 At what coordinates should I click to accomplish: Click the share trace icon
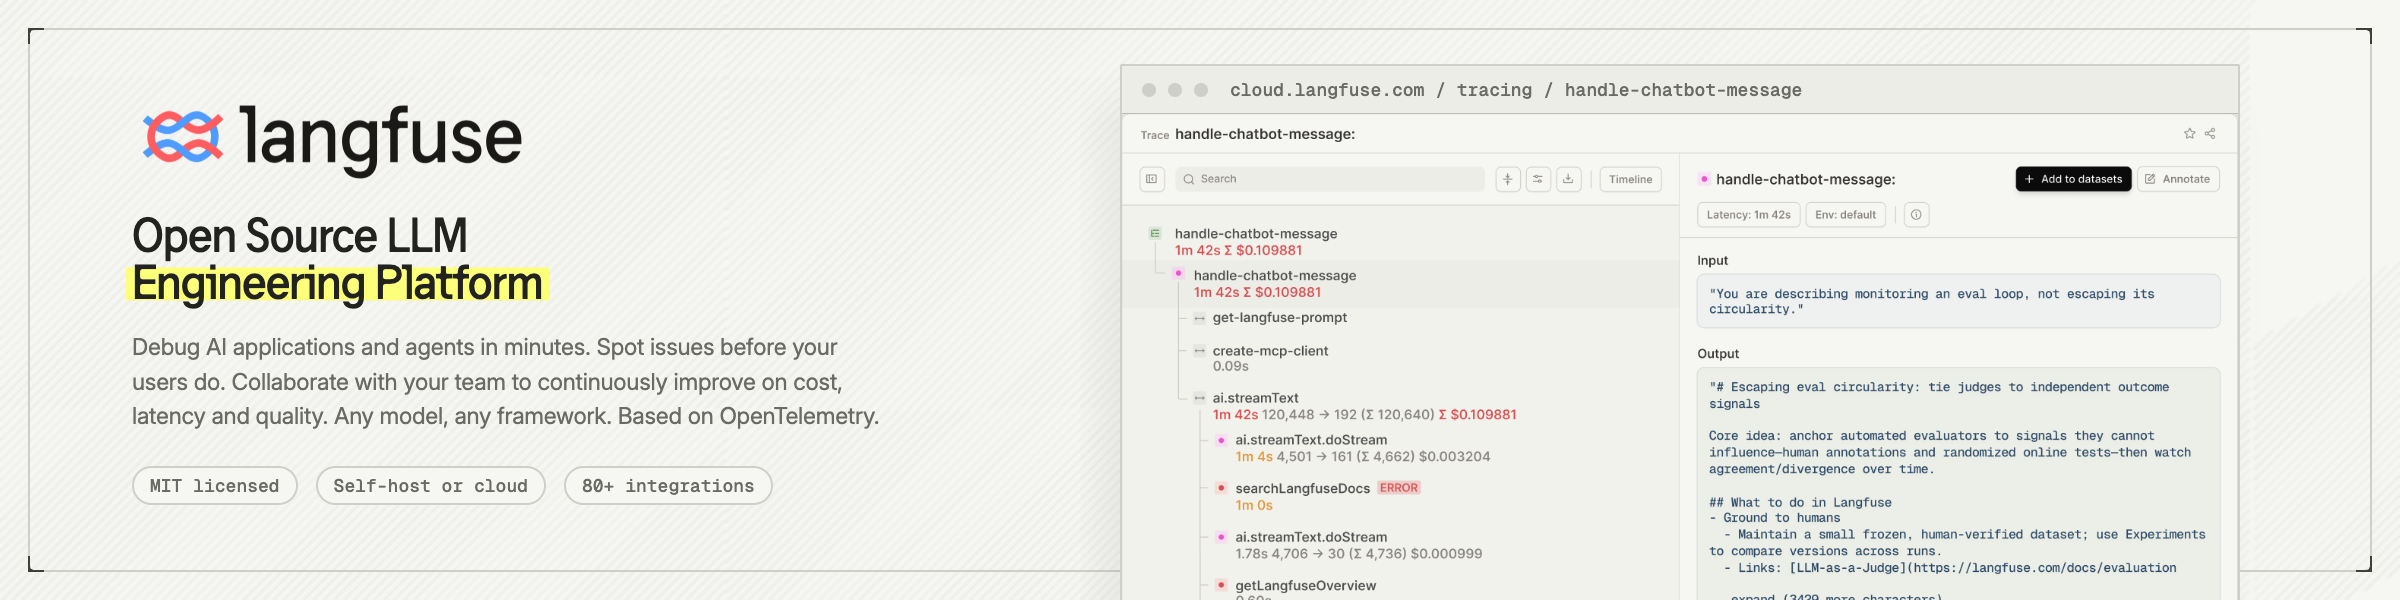coord(2210,133)
